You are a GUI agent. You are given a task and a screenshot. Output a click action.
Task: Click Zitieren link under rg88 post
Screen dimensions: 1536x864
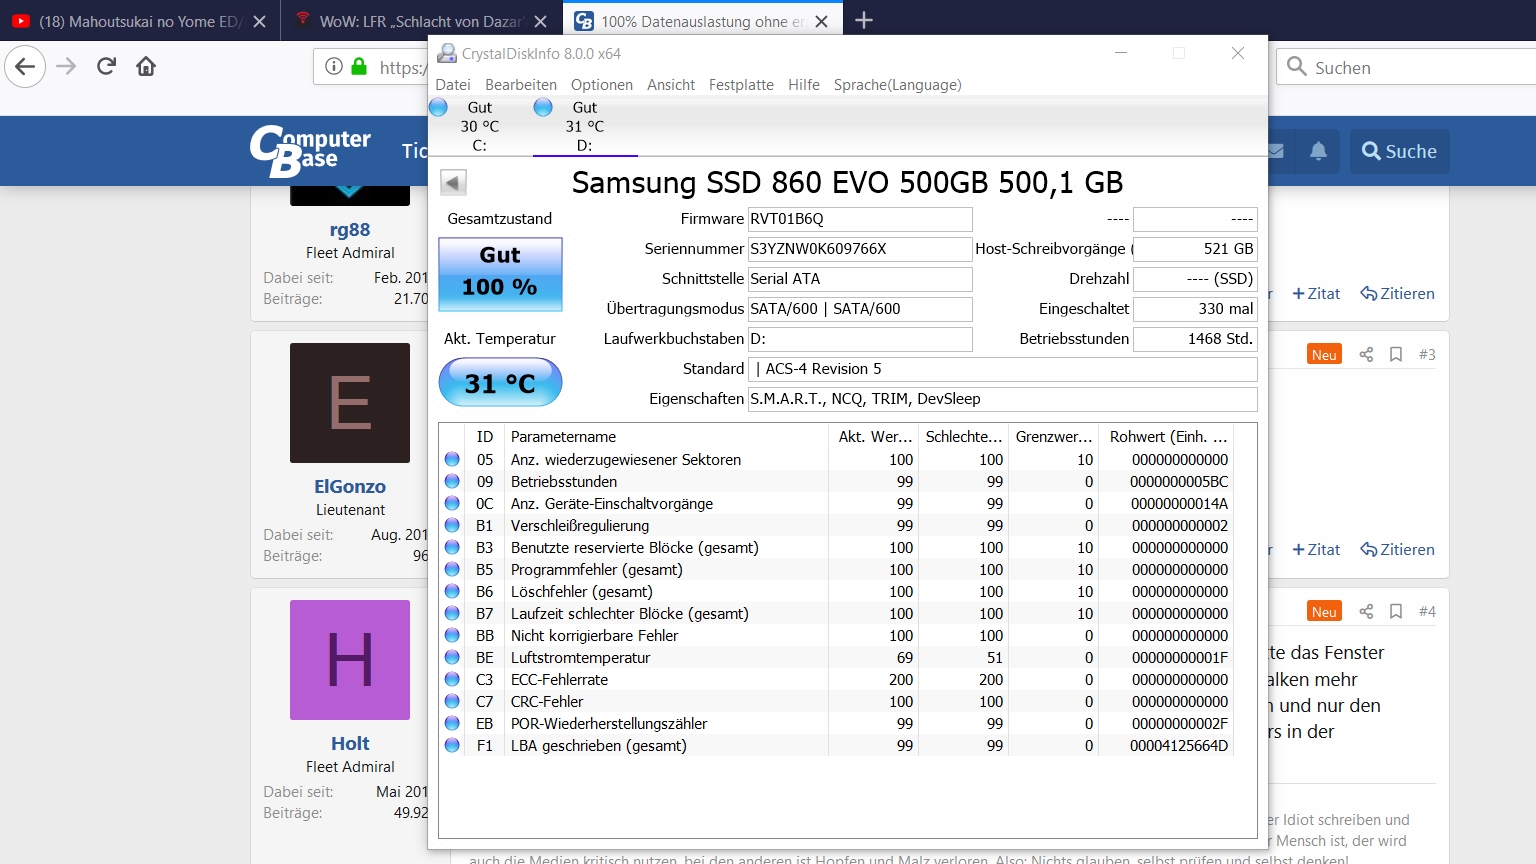click(1397, 294)
